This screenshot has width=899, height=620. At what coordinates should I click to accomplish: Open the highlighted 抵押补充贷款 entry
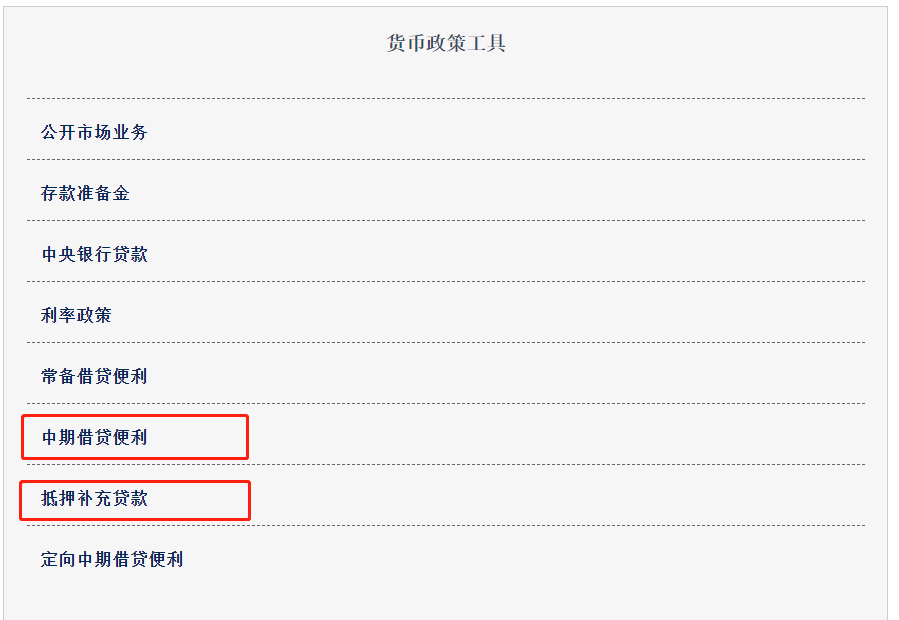click(x=92, y=499)
